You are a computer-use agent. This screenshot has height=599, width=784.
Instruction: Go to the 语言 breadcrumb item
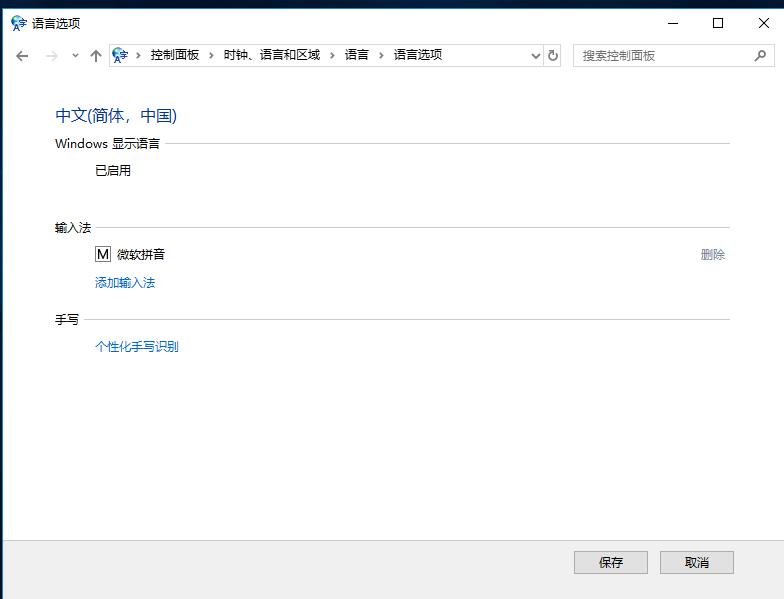356,56
